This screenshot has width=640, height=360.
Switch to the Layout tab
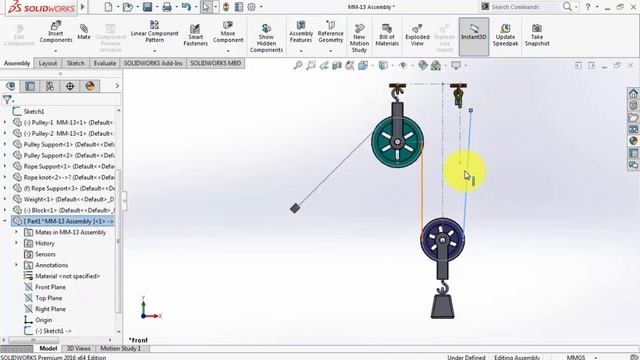48,63
